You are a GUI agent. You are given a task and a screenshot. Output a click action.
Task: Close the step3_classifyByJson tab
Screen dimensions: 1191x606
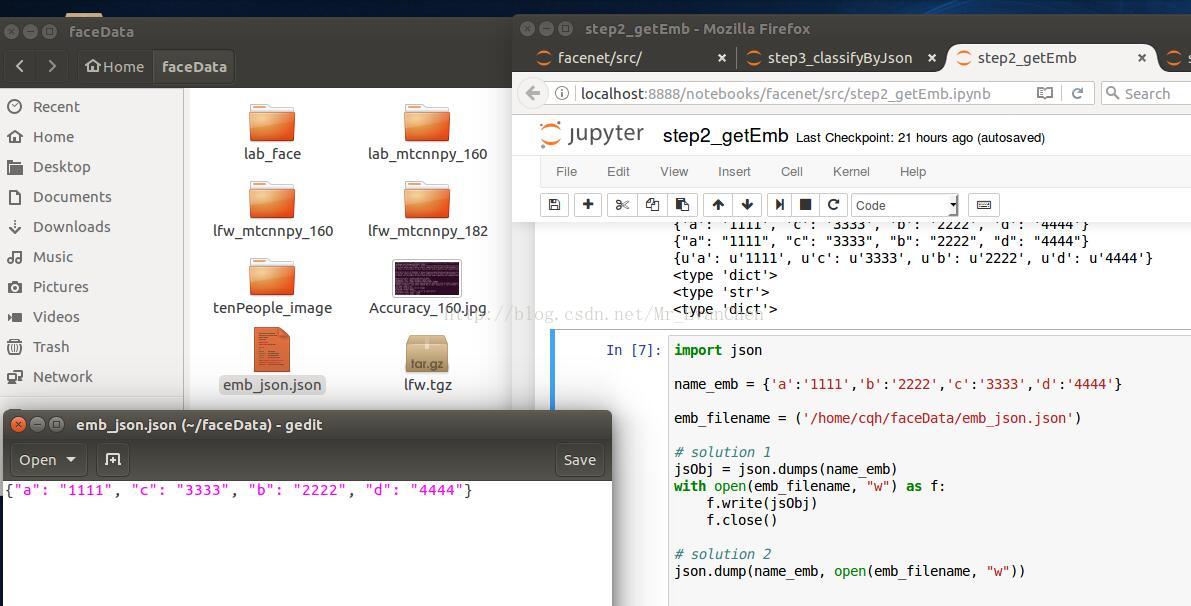931,58
